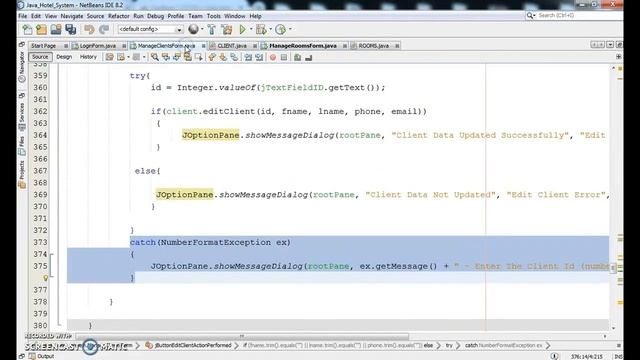Expand the Debug Project dropdown arrow
This screenshot has height=360, width=640.
[270, 29]
